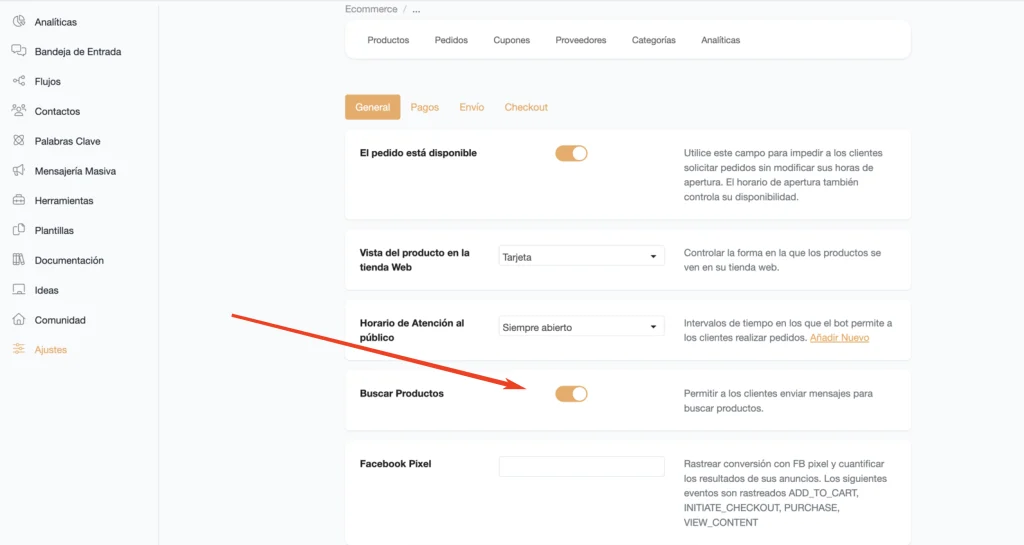Image resolution: width=1024 pixels, height=545 pixels.
Task: Expand the breadcrumb ellipsis after Ecommerce
Action: [x=416, y=10]
